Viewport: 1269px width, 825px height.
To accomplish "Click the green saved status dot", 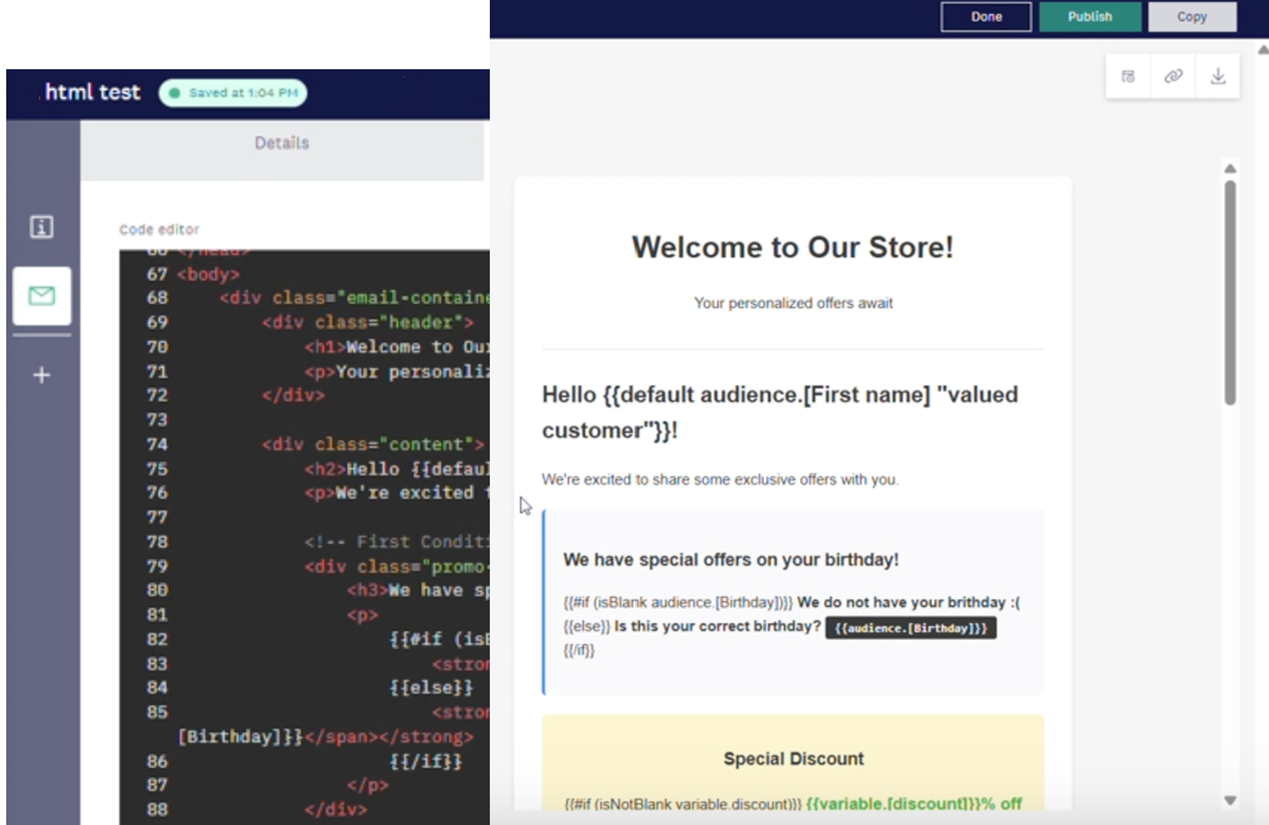I will point(175,94).
